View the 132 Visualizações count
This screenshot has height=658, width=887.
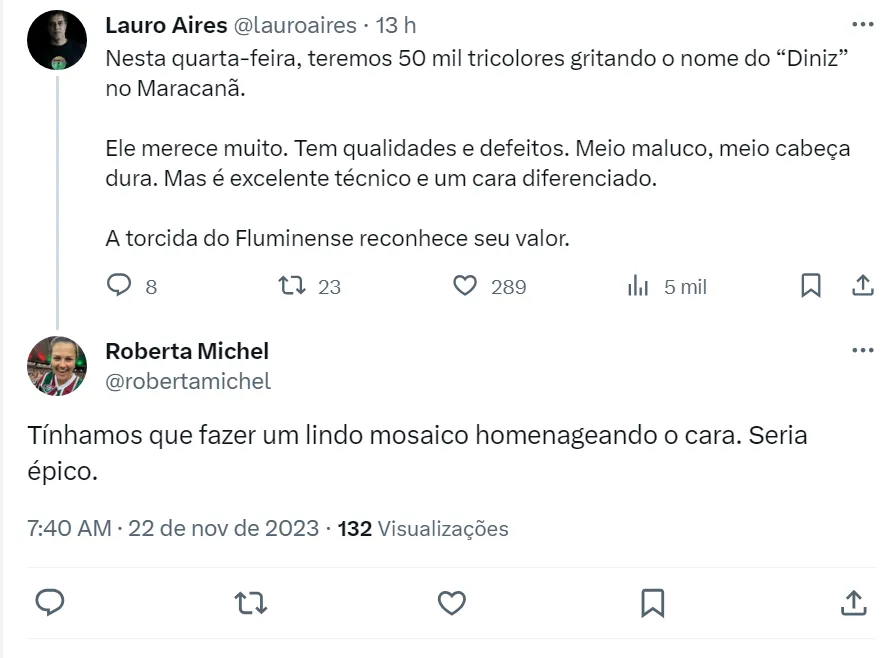(423, 528)
